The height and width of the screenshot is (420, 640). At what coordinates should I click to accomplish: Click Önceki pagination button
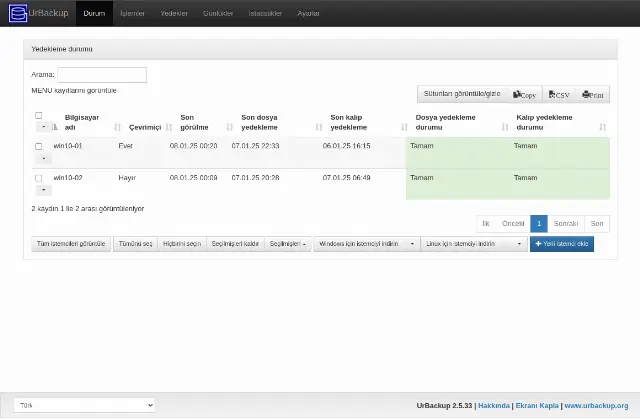[513, 224]
